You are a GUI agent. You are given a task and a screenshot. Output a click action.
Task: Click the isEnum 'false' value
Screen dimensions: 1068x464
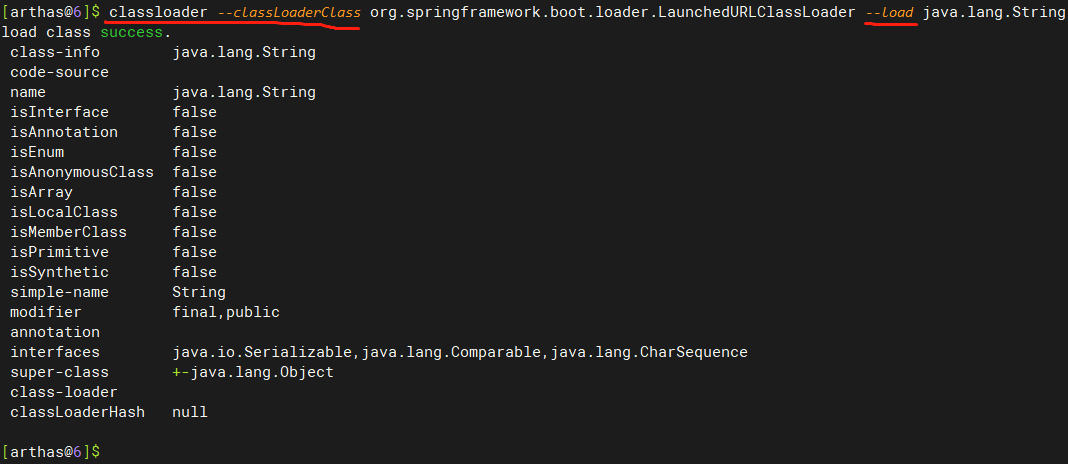(194, 152)
